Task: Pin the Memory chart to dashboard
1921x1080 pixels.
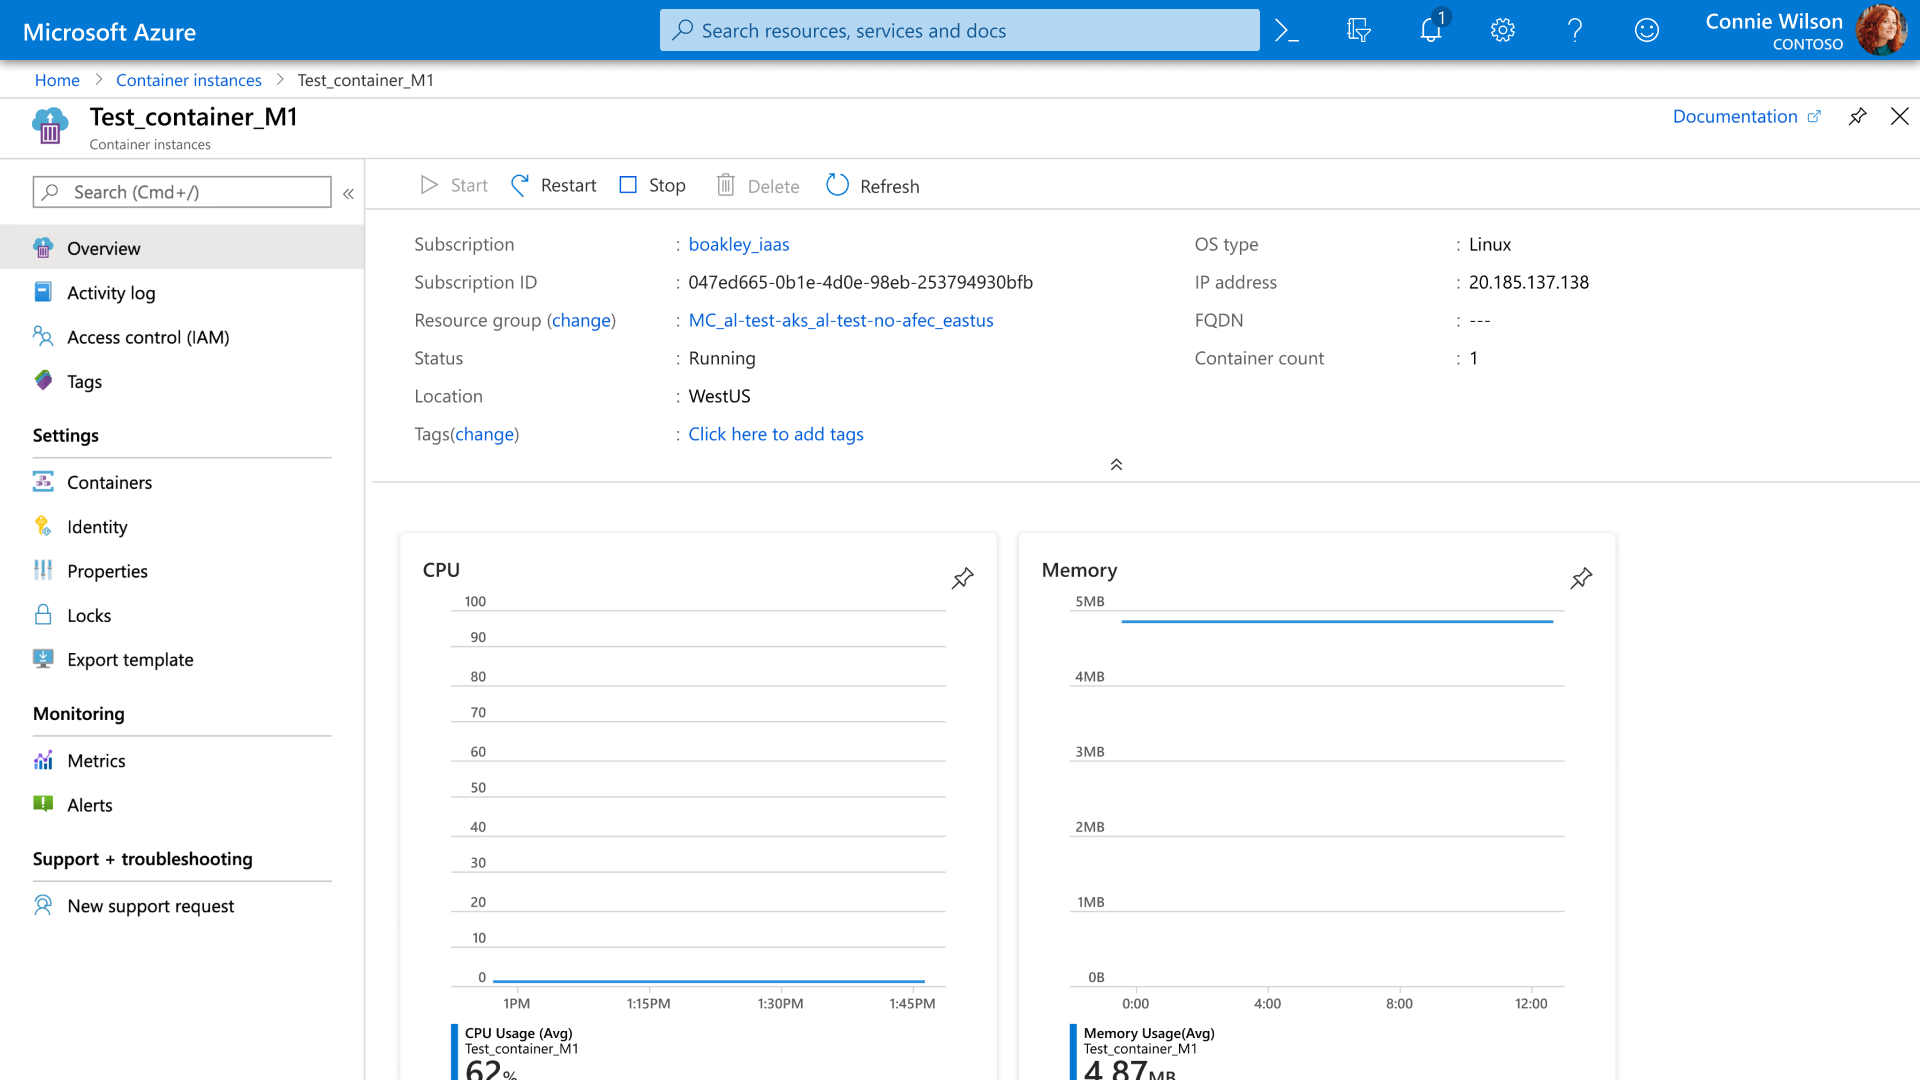Action: point(1581,579)
